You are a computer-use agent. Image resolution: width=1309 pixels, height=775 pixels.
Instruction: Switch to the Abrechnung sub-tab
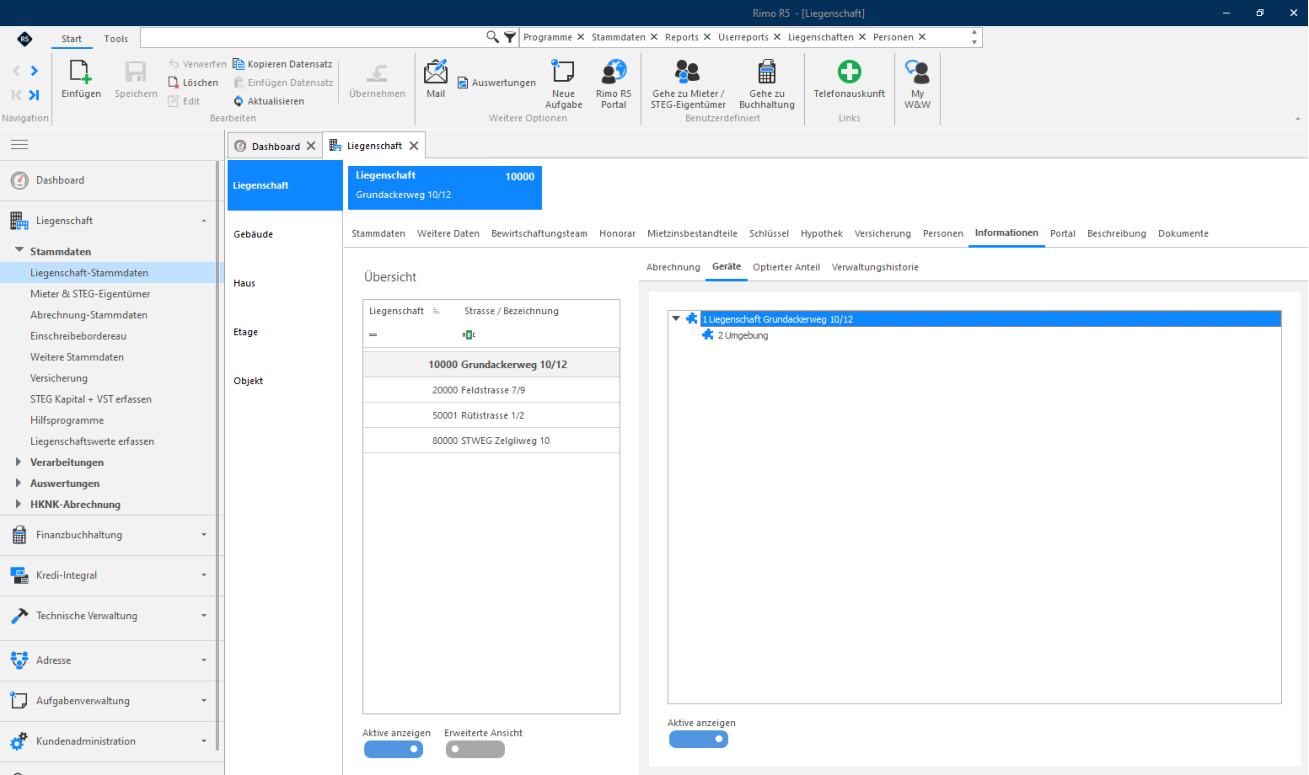click(673, 267)
